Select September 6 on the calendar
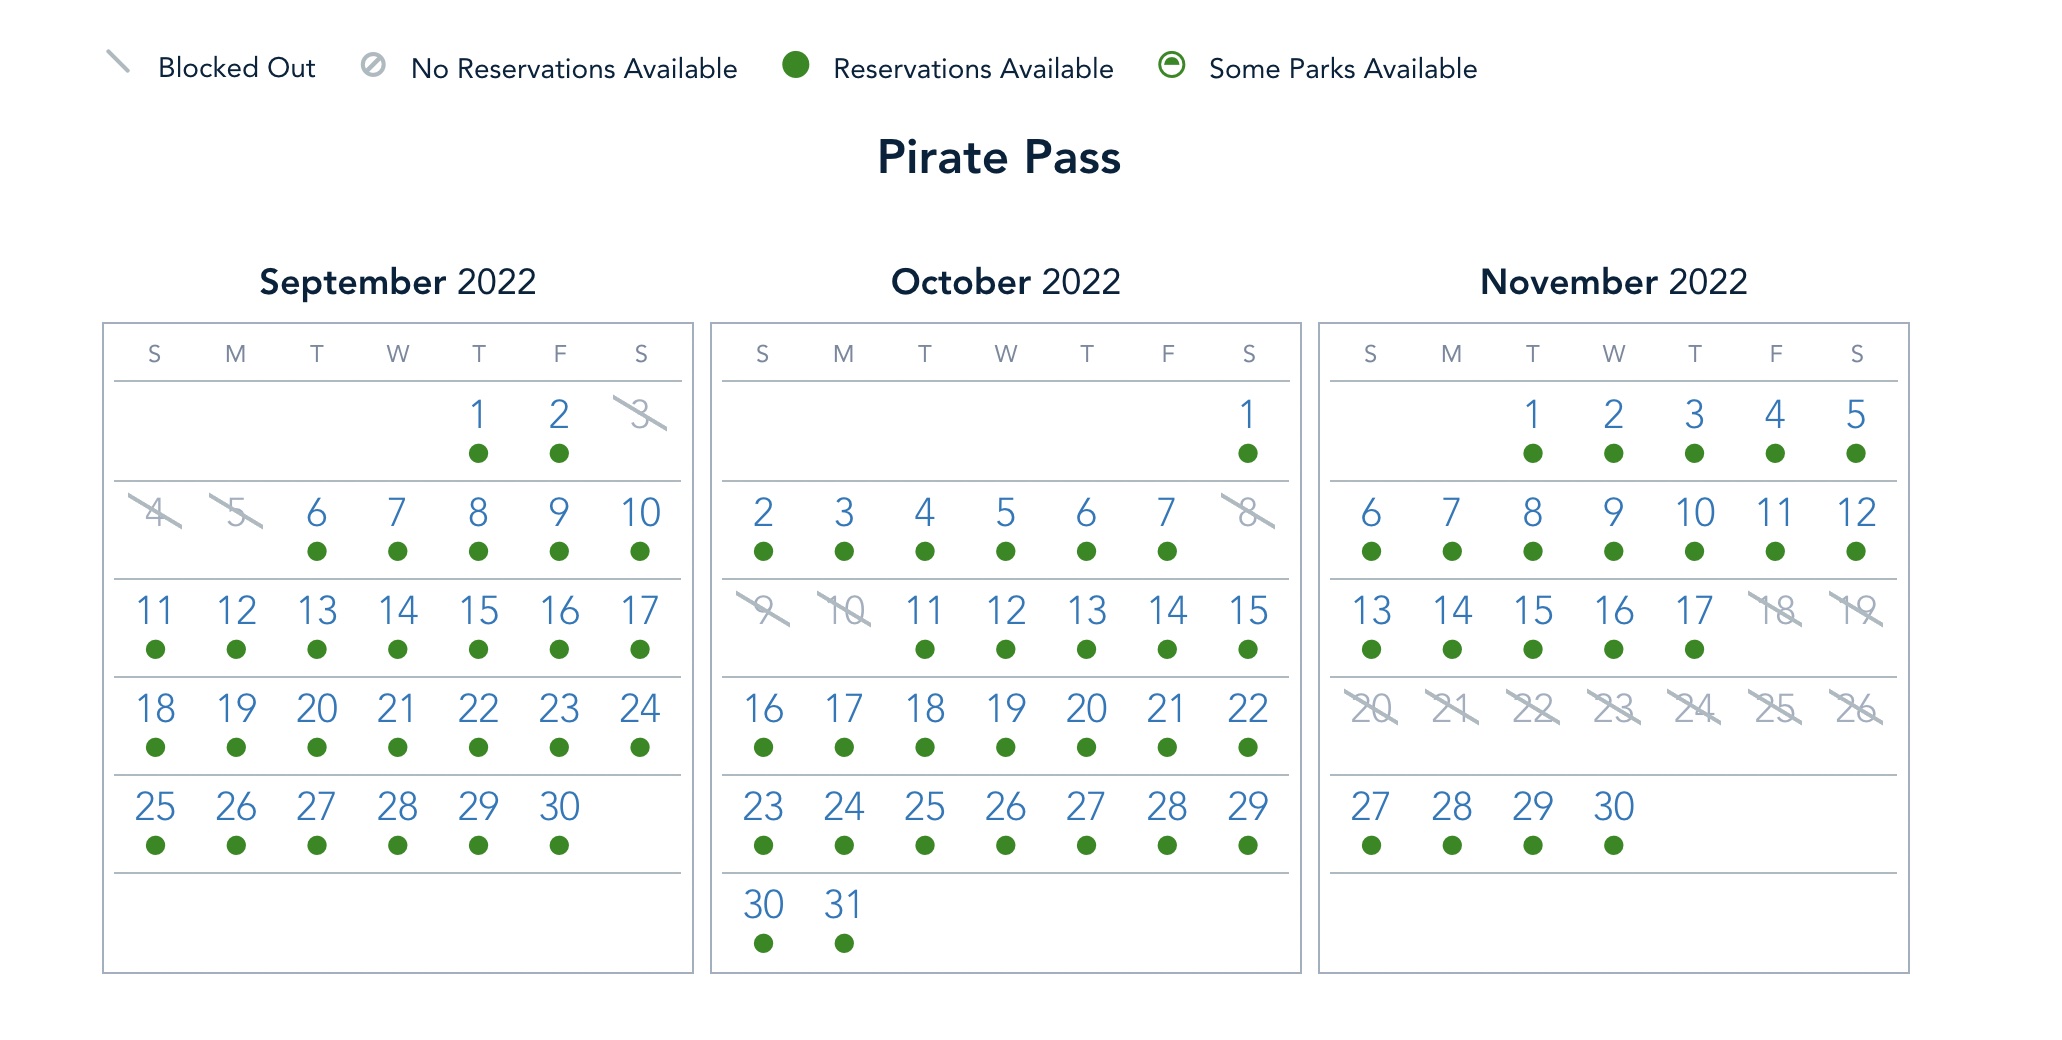The width and height of the screenshot is (2062, 1040). point(317,513)
